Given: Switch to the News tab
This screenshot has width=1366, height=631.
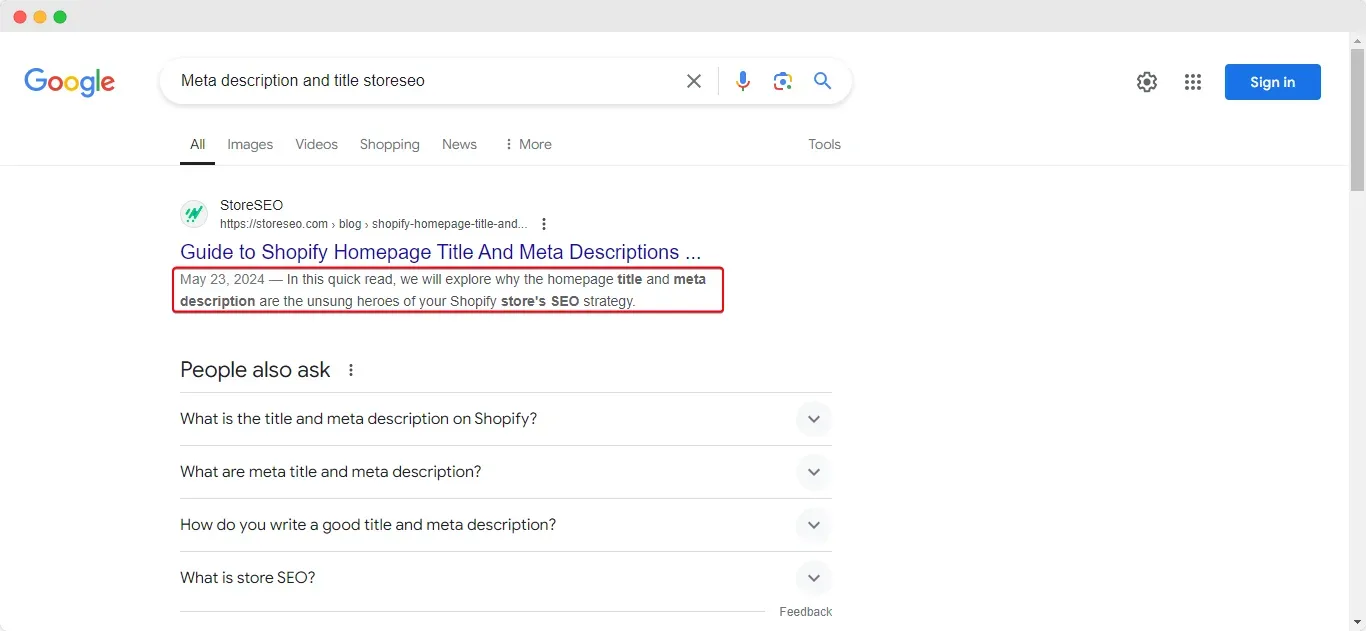Looking at the screenshot, I should [x=459, y=144].
